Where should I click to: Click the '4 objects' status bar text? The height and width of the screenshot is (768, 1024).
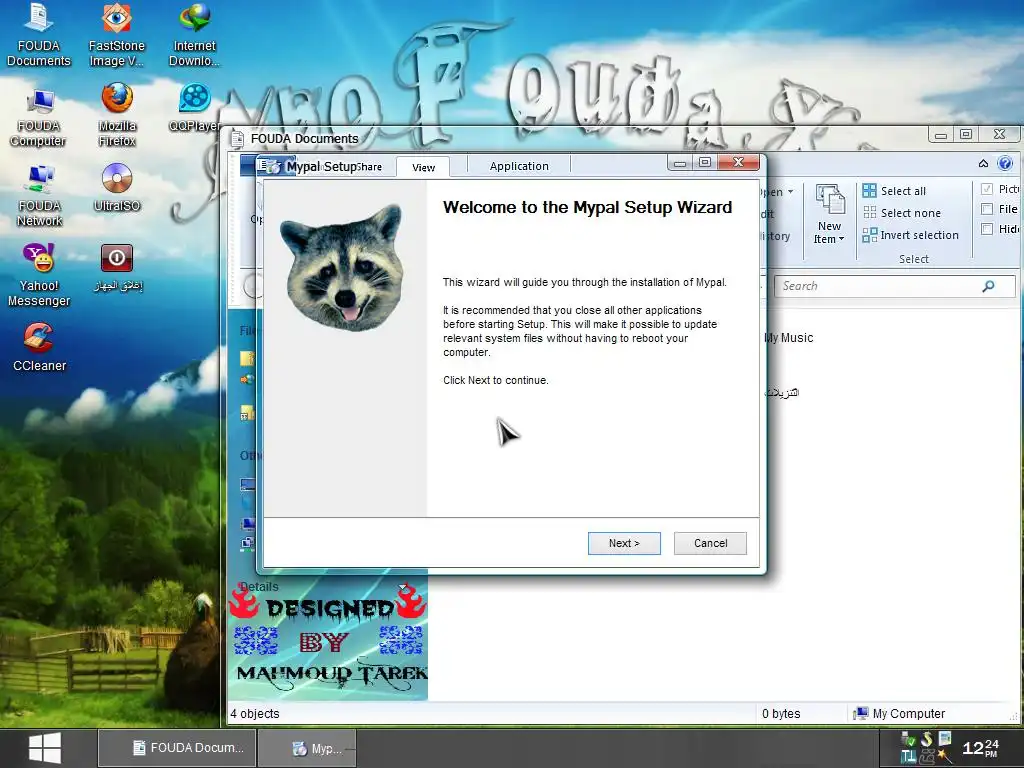[x=255, y=714]
